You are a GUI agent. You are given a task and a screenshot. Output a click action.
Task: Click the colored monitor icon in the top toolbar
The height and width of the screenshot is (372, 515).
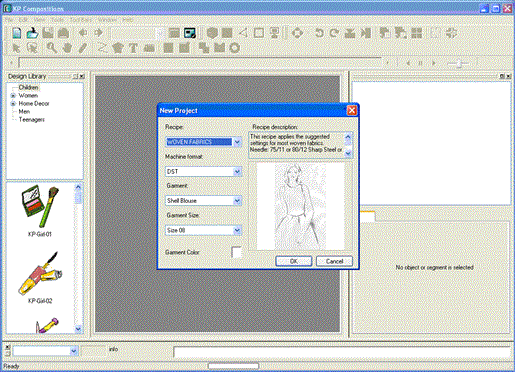[190, 33]
